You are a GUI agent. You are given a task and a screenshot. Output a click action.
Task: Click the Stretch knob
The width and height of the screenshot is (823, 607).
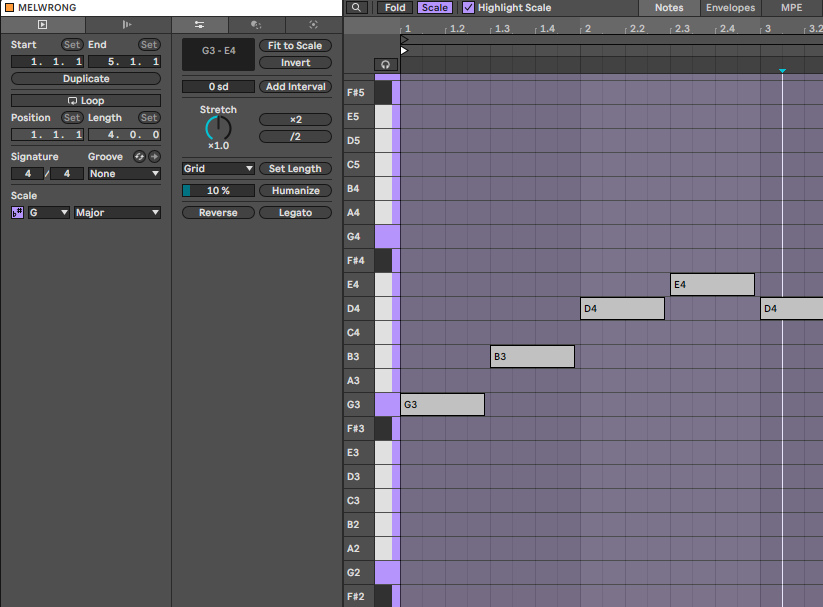pos(218,128)
